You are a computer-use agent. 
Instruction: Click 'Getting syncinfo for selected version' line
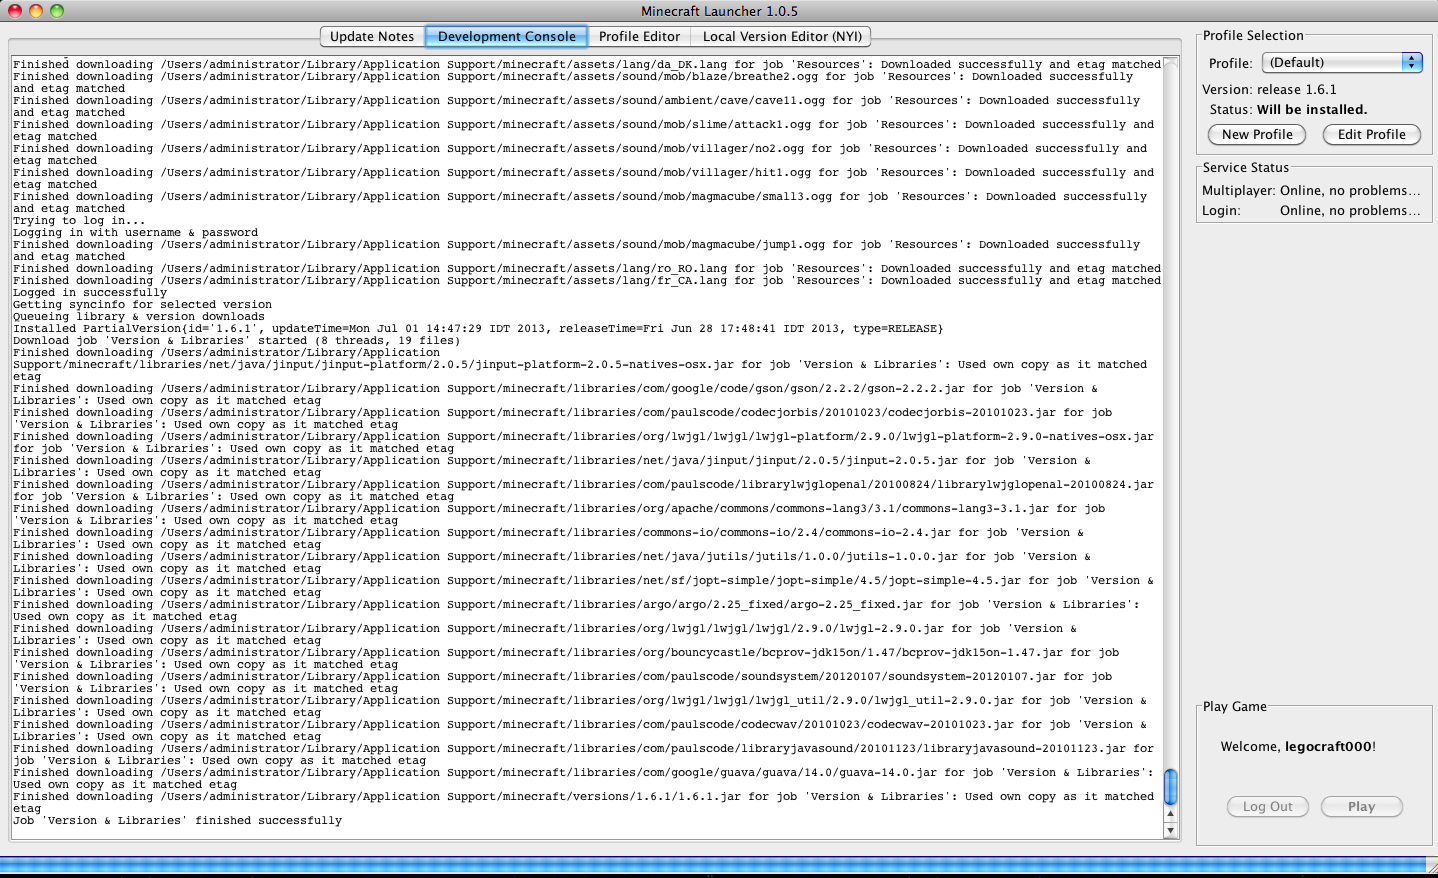(142, 305)
